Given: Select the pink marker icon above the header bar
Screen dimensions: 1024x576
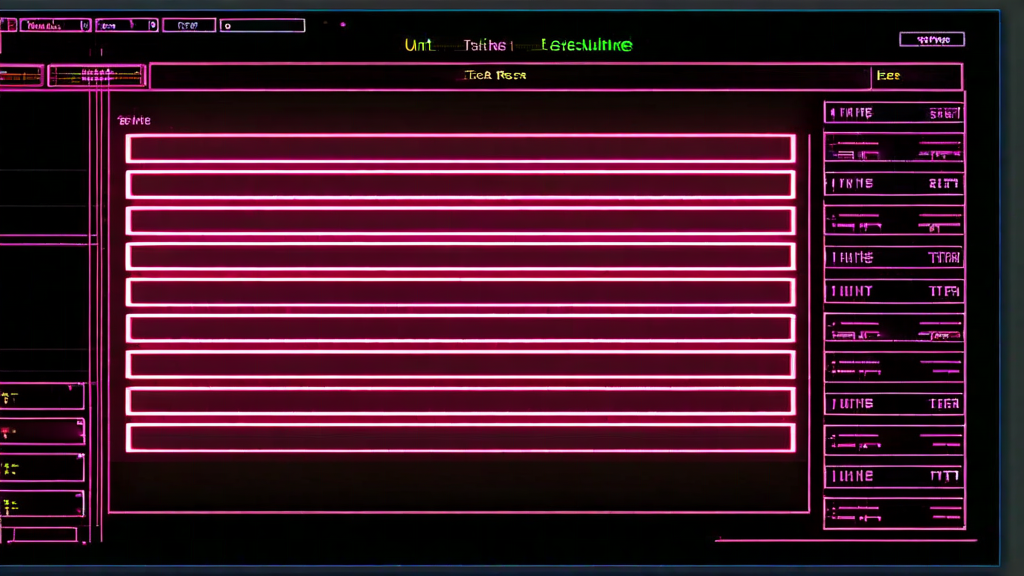Looking at the screenshot, I should (x=342, y=21).
